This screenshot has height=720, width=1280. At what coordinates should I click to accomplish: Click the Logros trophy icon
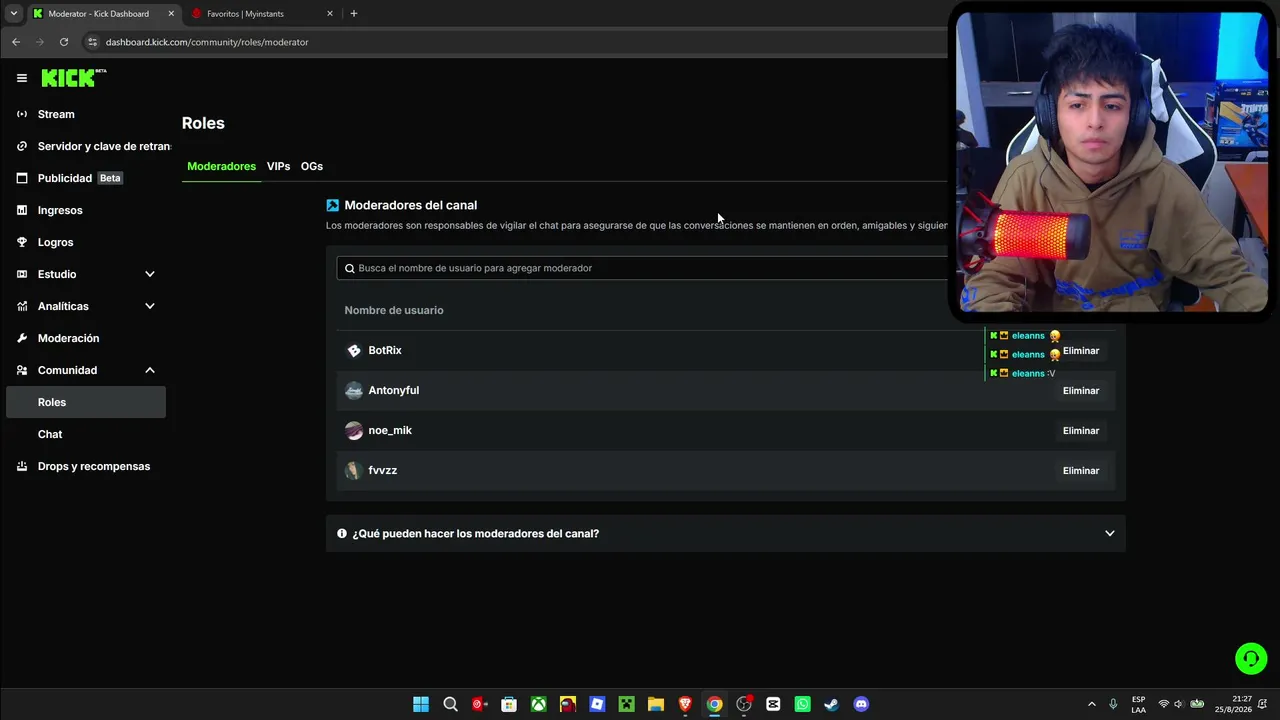pyautogui.click(x=22, y=242)
